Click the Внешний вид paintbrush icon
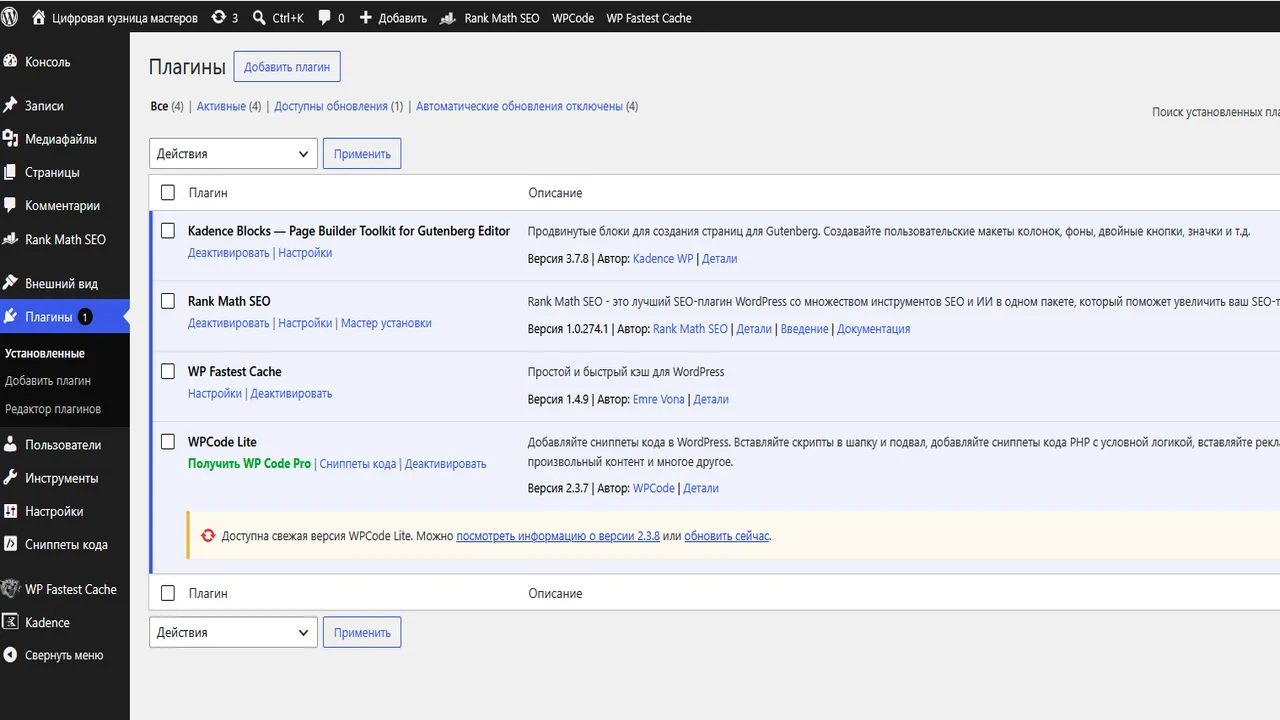 (11, 283)
